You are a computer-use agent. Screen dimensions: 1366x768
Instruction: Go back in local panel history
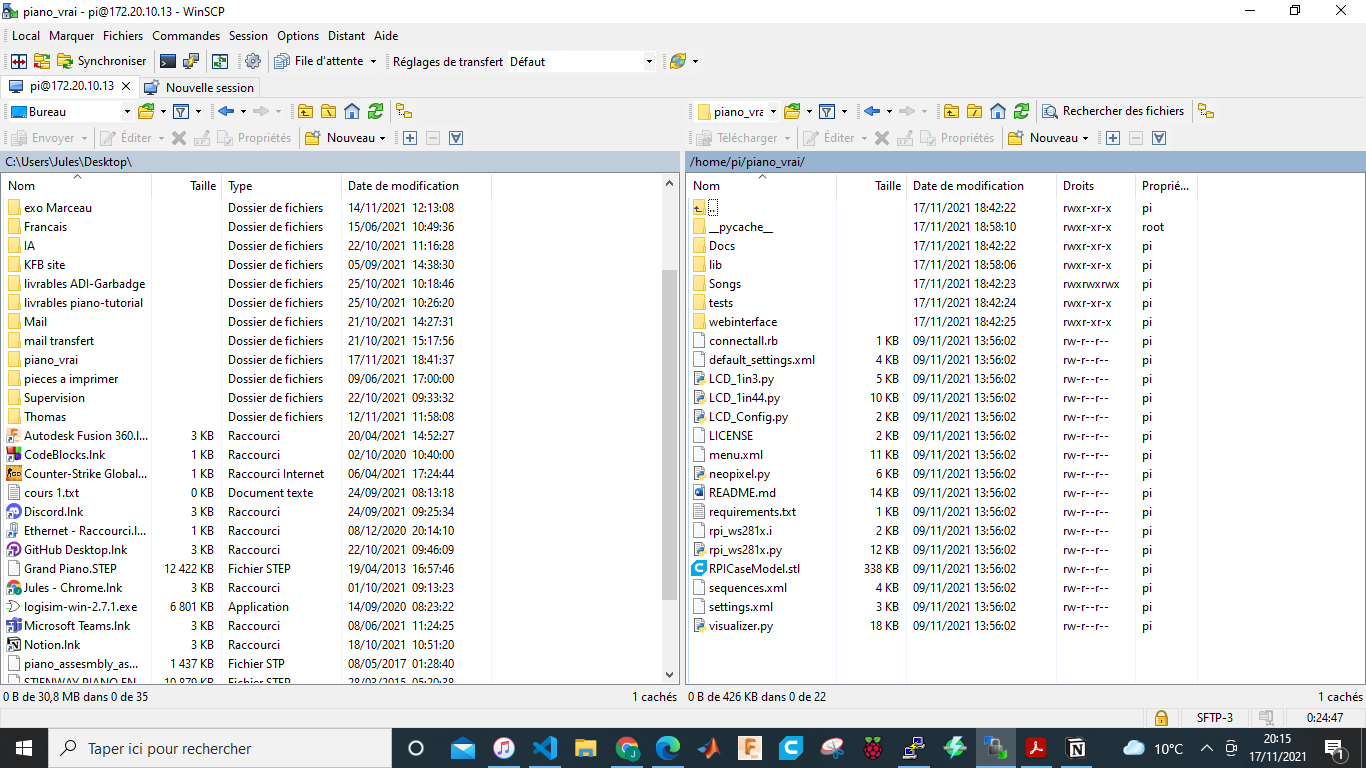(226, 111)
